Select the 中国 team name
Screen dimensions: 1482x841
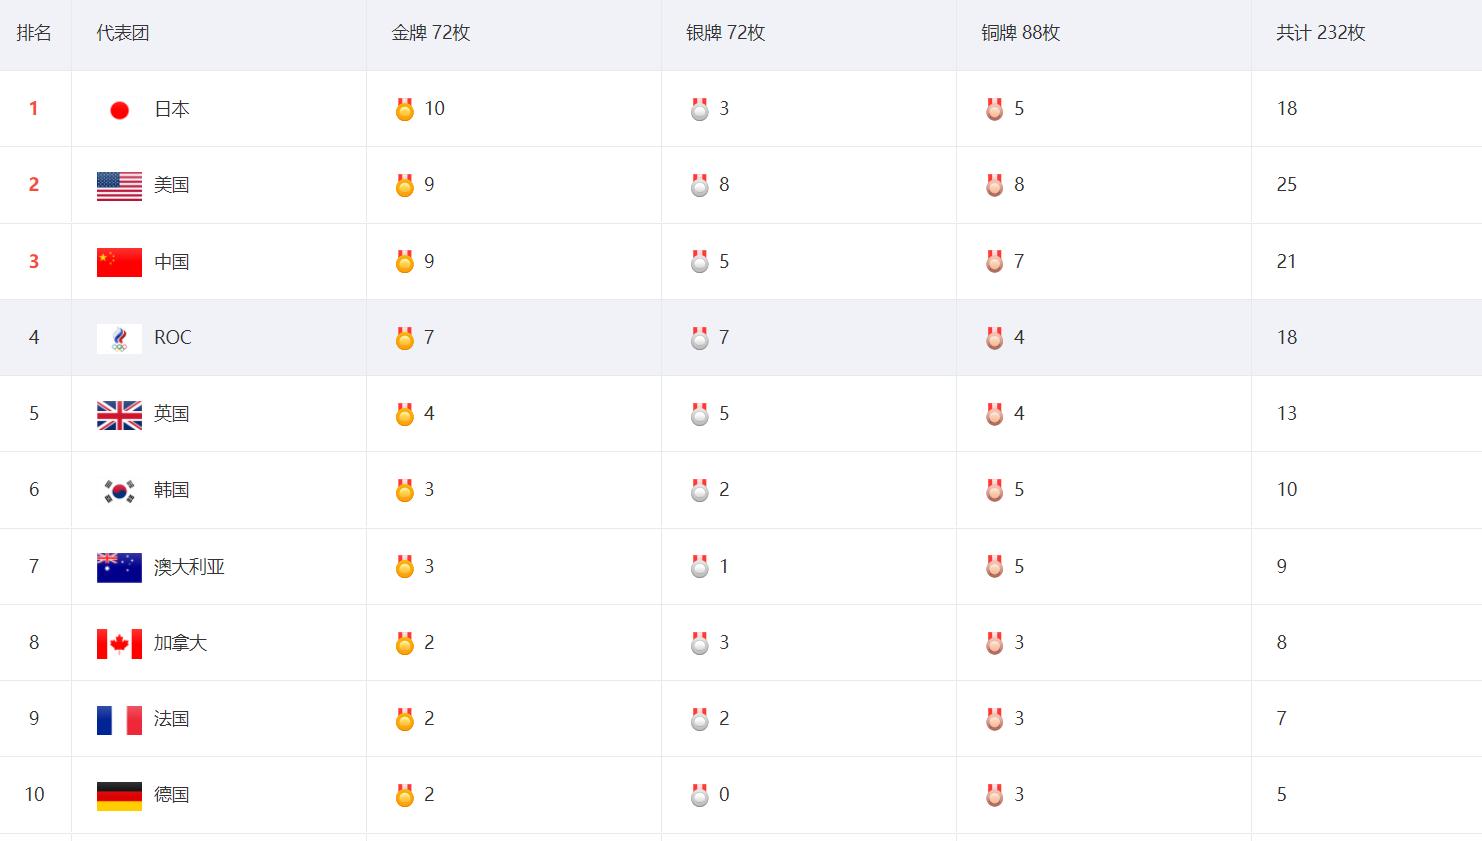tap(172, 262)
